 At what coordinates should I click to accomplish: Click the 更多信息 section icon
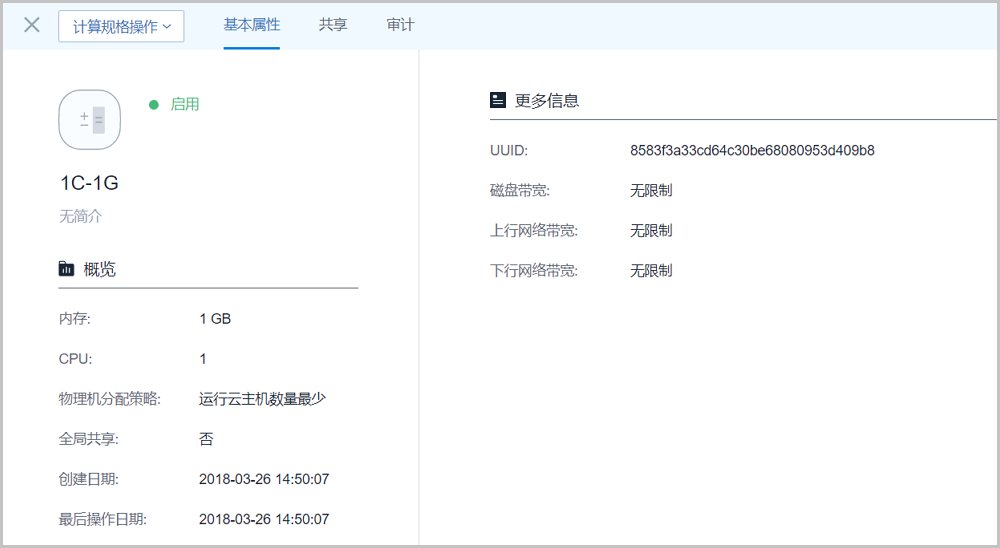498,100
